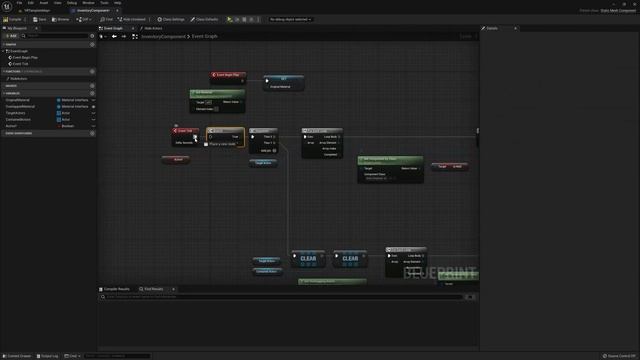Image resolution: width=640 pixels, height=360 pixels.
Task: Add a new macro with Macros plus icon
Action: pyautogui.click(x=92, y=86)
